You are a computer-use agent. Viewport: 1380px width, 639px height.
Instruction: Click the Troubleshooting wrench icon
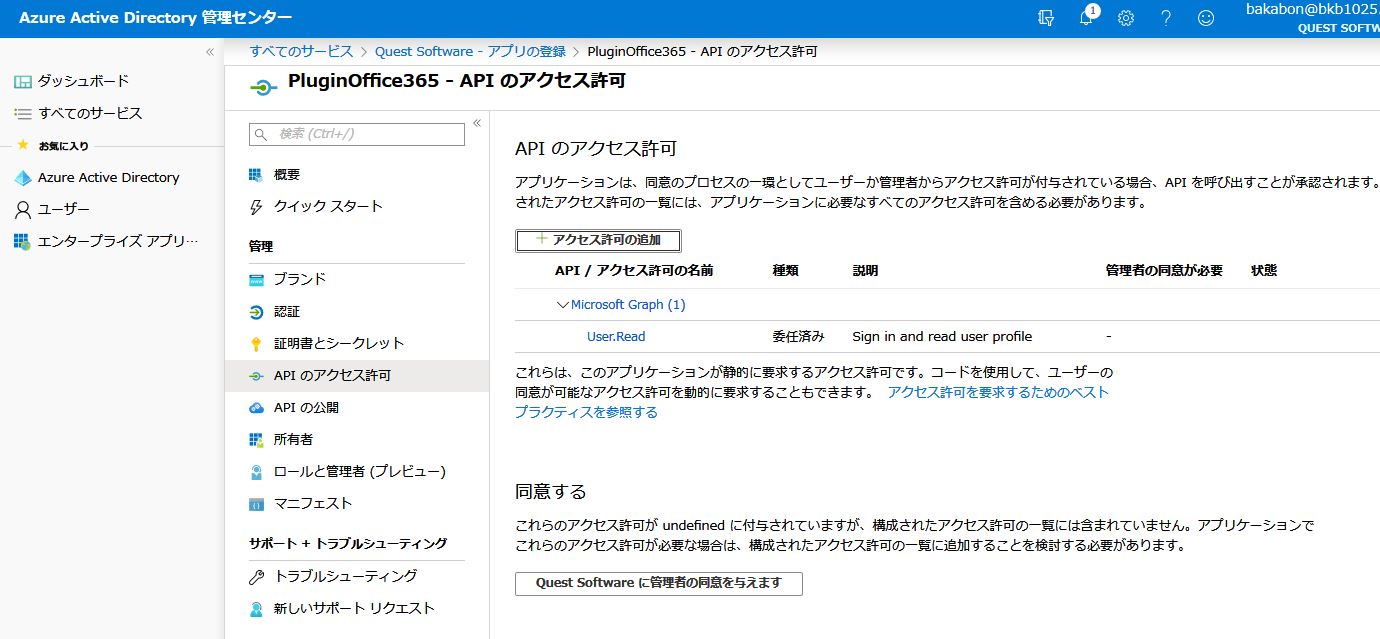(x=256, y=576)
